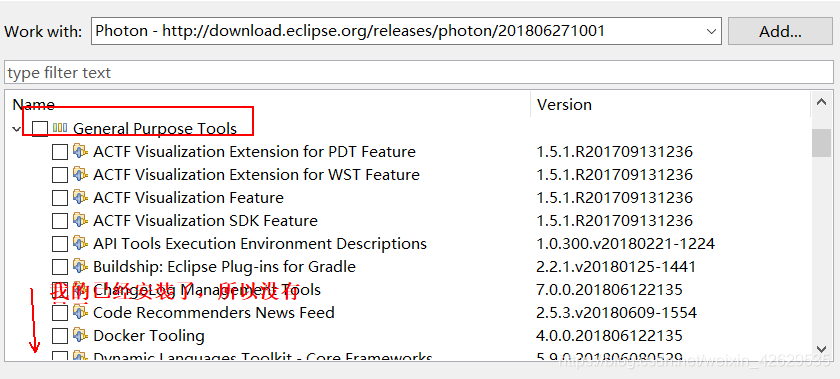Focus the type filter text field
The height and width of the screenshot is (379, 840).
click(x=419, y=72)
